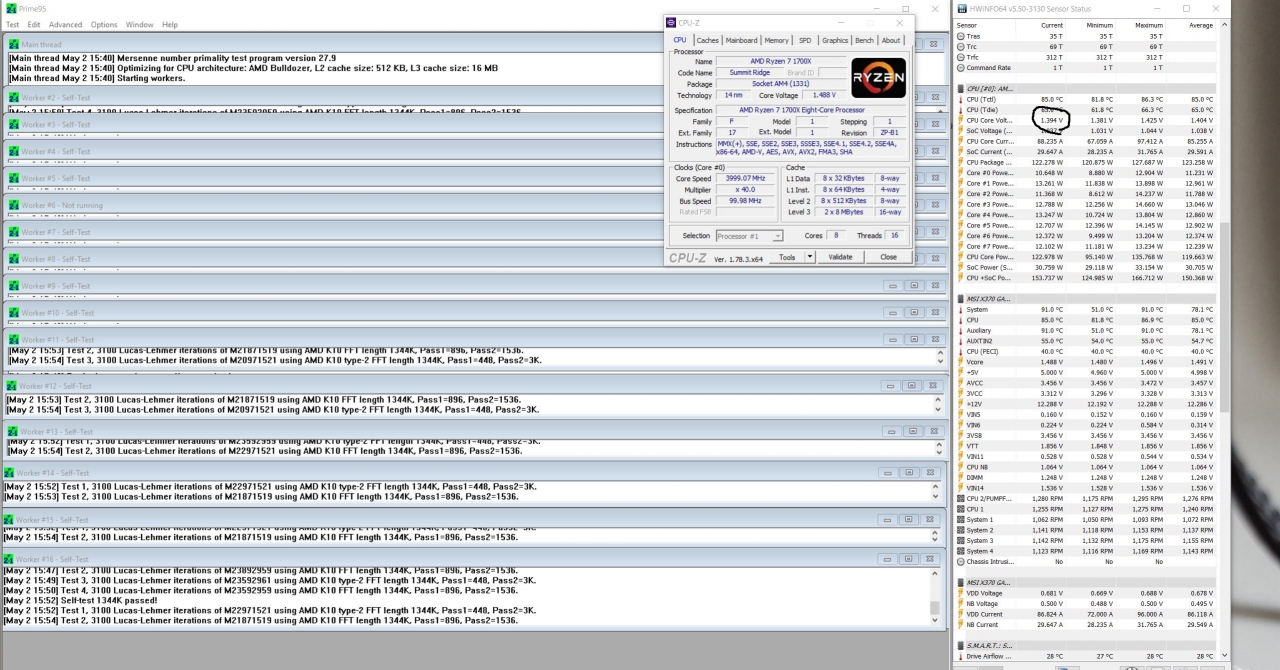
Task: Click the Close button in CPU-Z
Action: point(888,257)
